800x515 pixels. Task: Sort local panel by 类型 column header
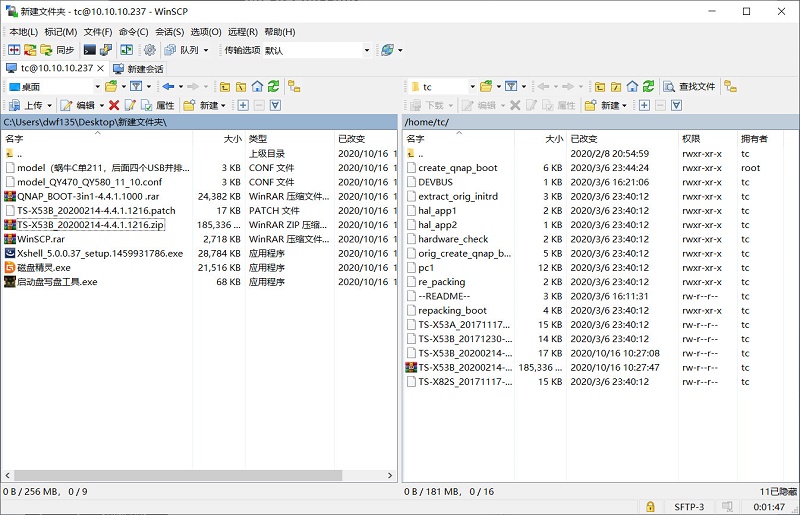289,139
